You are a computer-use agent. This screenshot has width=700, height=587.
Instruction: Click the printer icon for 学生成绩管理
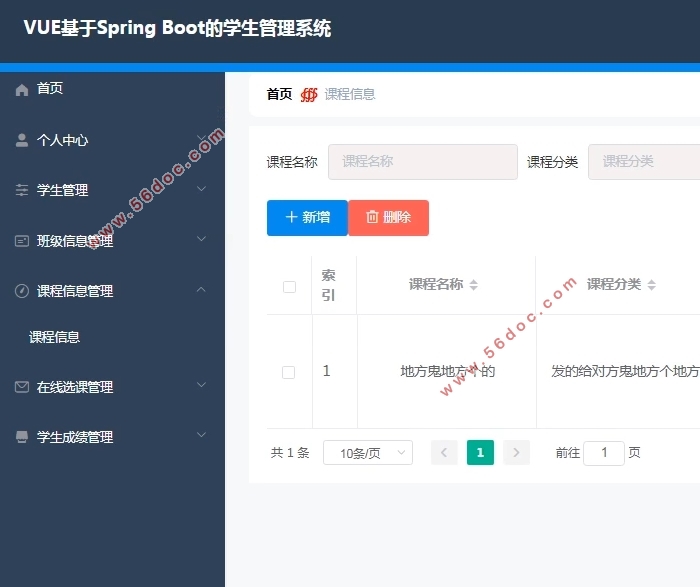22,437
